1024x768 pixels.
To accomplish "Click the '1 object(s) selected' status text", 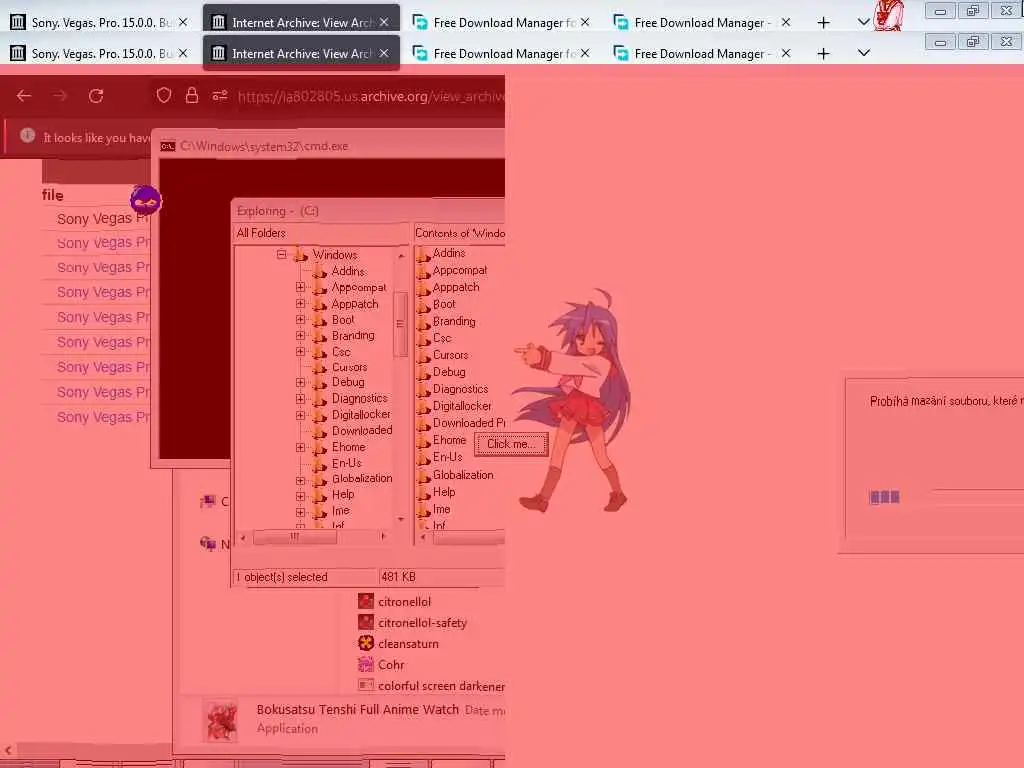I will coord(282,577).
